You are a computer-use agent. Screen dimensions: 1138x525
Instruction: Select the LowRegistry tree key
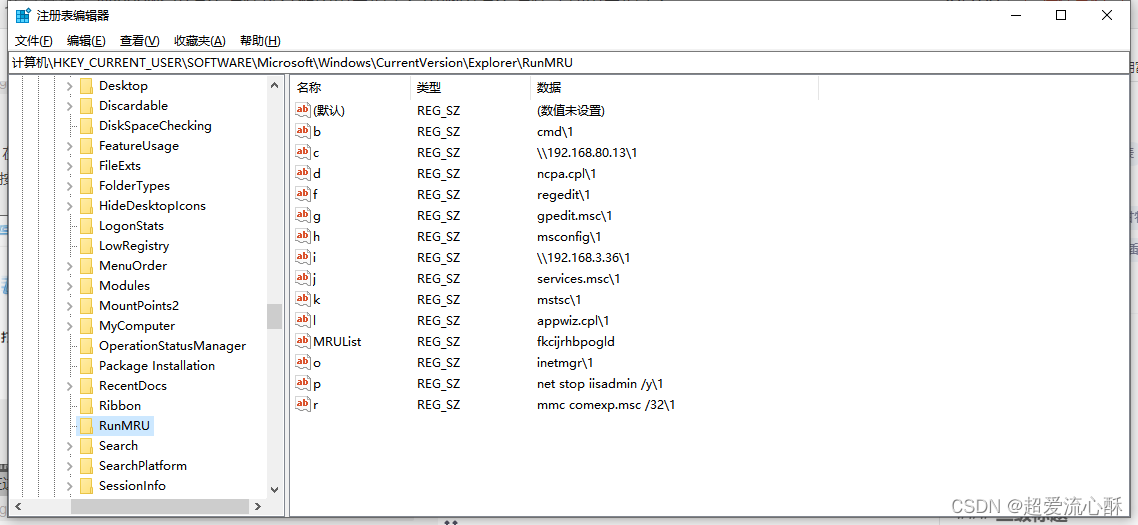[134, 245]
